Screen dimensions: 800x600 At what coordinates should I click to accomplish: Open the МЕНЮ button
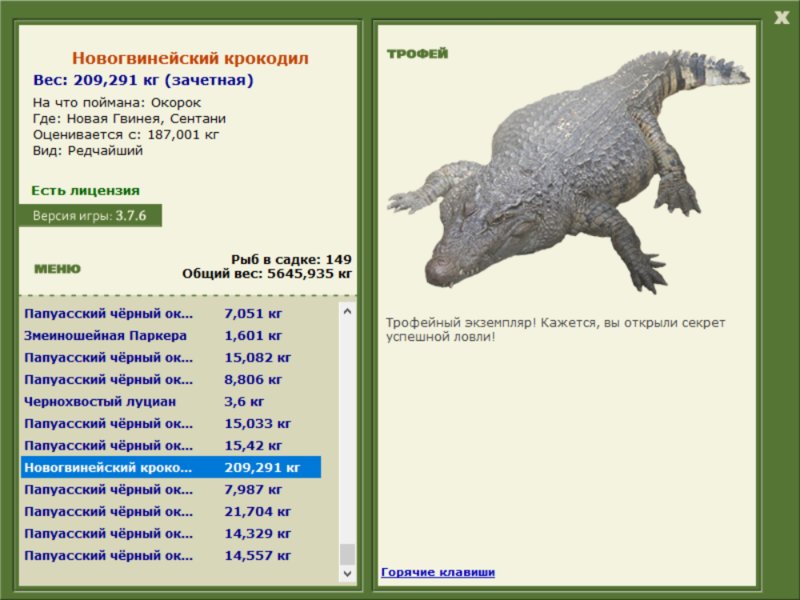[57, 269]
